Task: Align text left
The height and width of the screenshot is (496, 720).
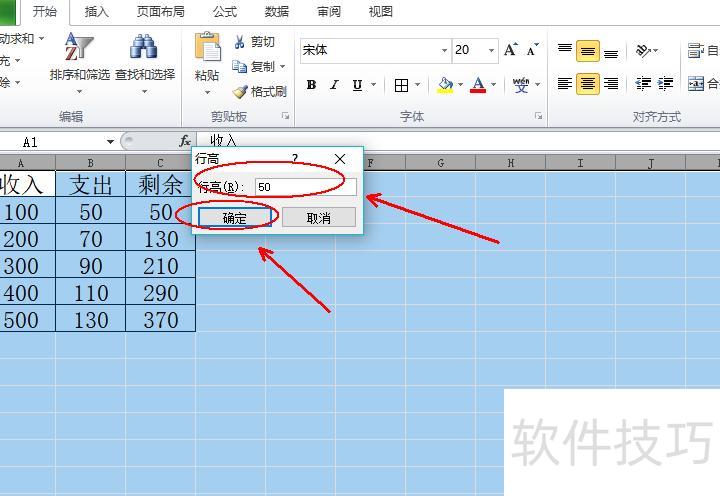Action: coord(565,84)
